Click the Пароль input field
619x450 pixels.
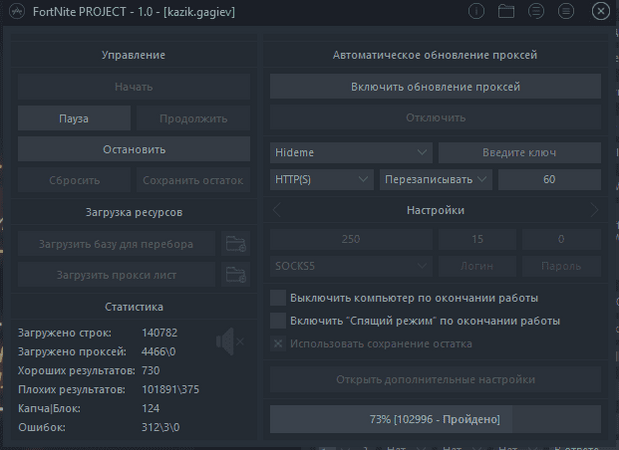(x=561, y=266)
